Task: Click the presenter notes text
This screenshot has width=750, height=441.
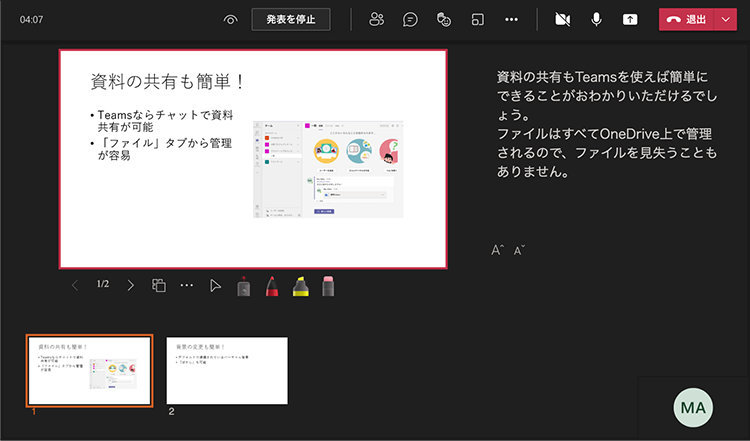Action: [607, 124]
